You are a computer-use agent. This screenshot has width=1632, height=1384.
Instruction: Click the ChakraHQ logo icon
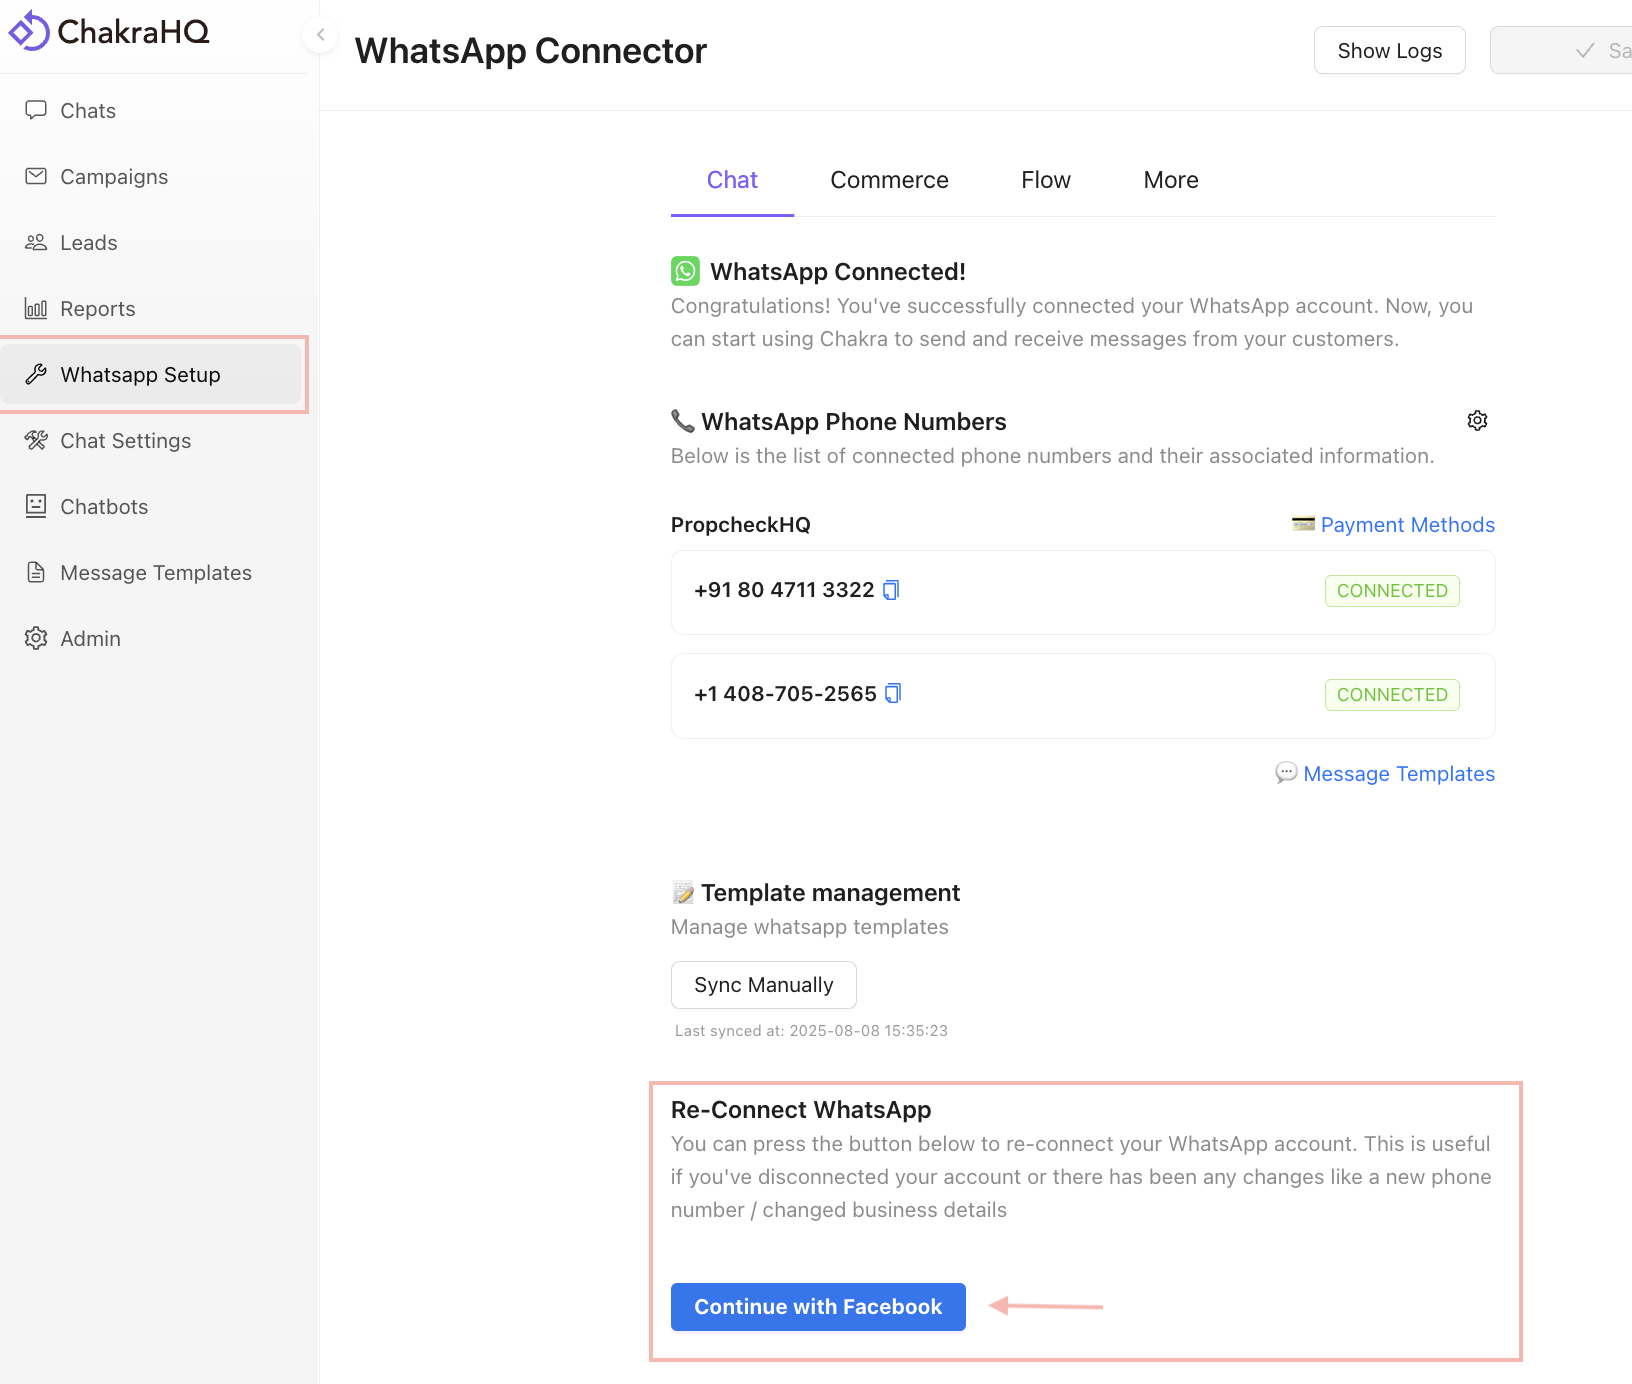point(29,31)
